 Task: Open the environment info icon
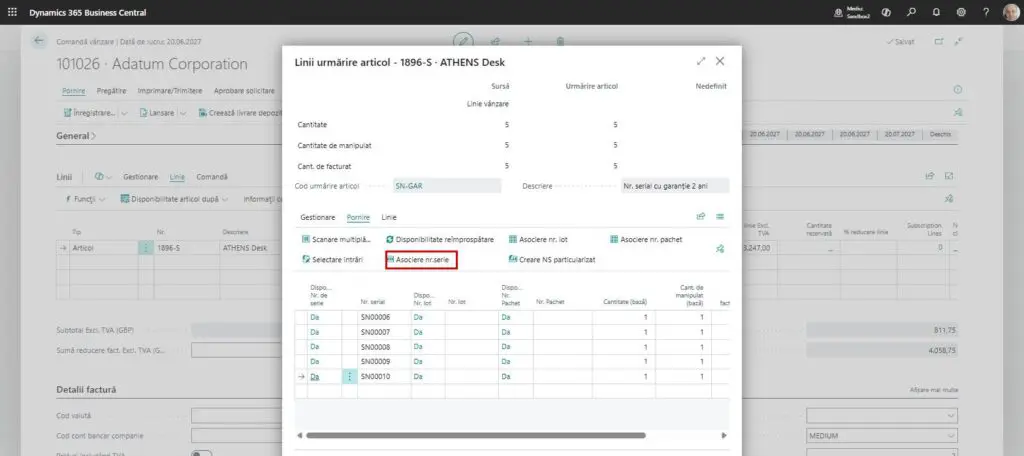(838, 12)
